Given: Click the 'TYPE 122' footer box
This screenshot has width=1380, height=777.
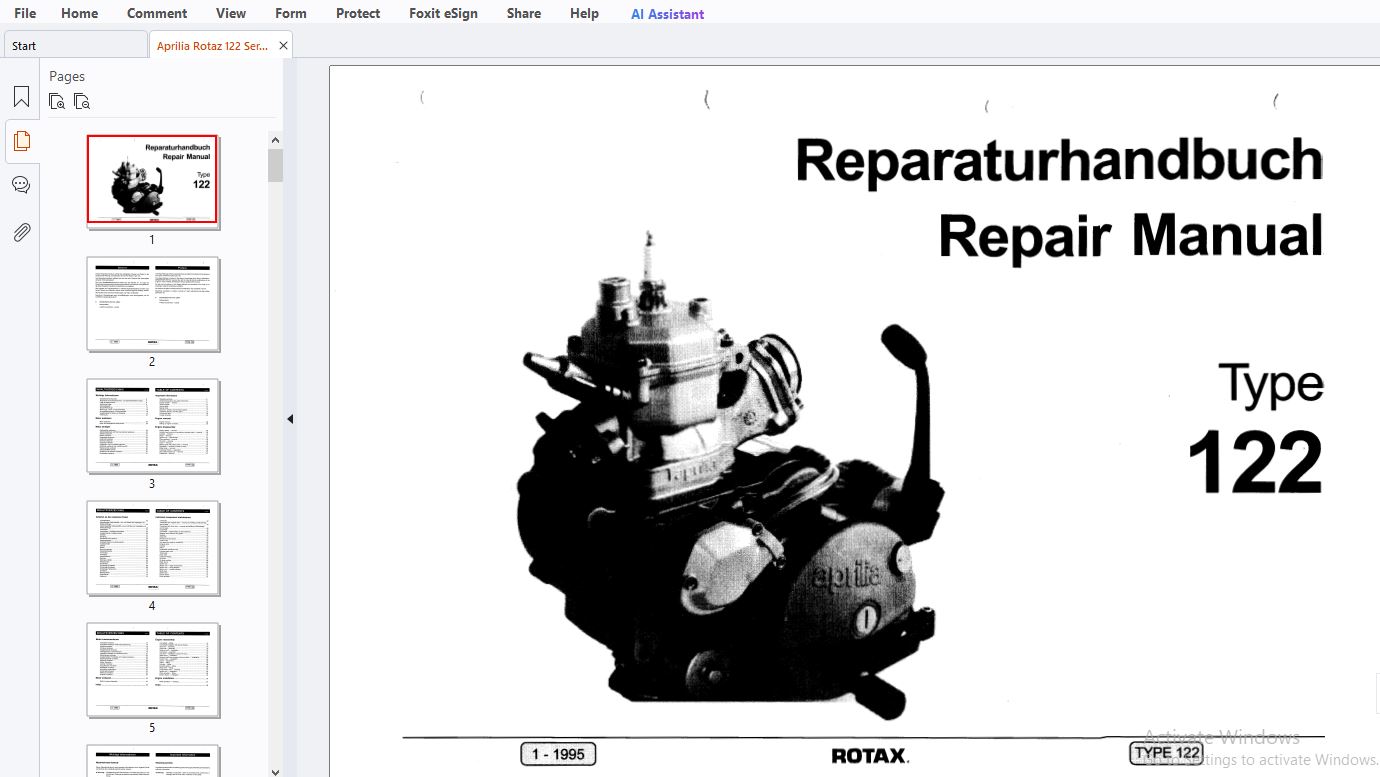Looking at the screenshot, I should click(1166, 753).
